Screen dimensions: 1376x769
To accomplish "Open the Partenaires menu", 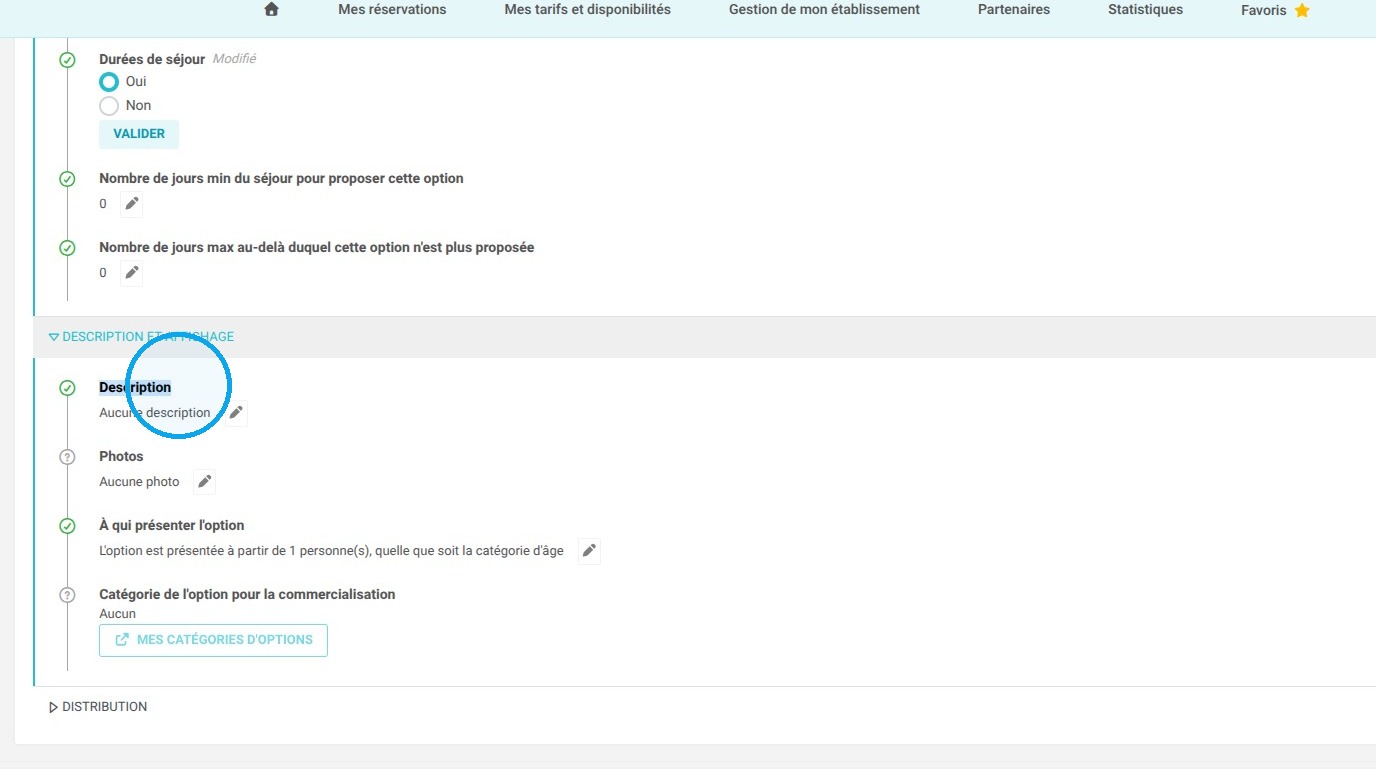I will pyautogui.click(x=1014, y=10).
